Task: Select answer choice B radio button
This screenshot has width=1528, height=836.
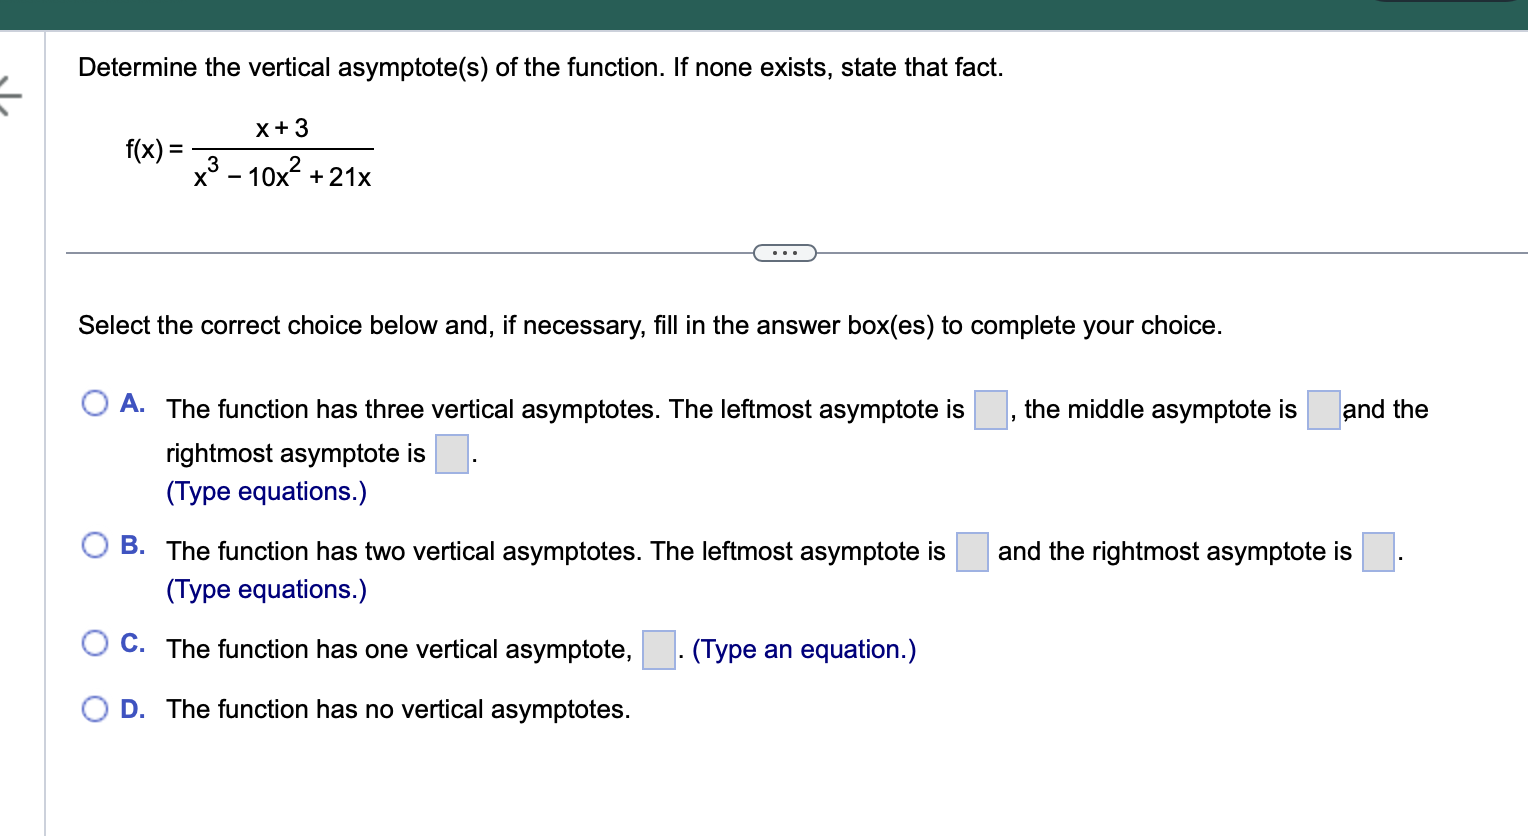Action: (x=95, y=544)
